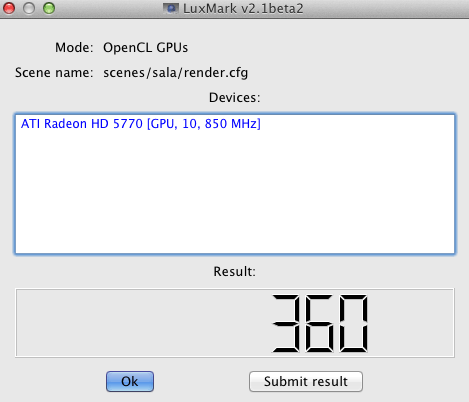The image size is (469, 402).
Task: Click the Mode: label
Action: click(74, 48)
